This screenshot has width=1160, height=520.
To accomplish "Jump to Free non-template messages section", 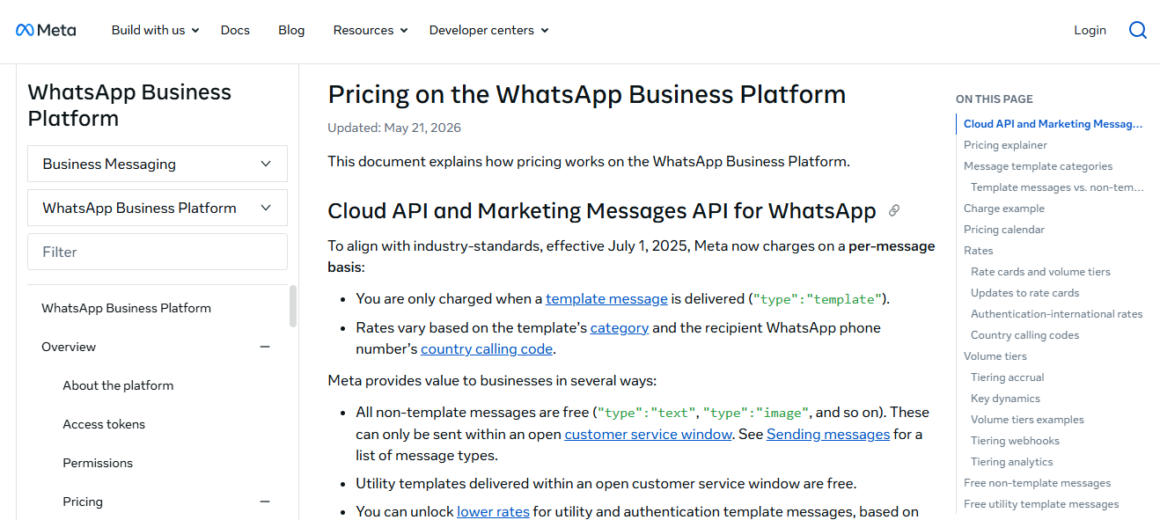I will (x=1037, y=483).
